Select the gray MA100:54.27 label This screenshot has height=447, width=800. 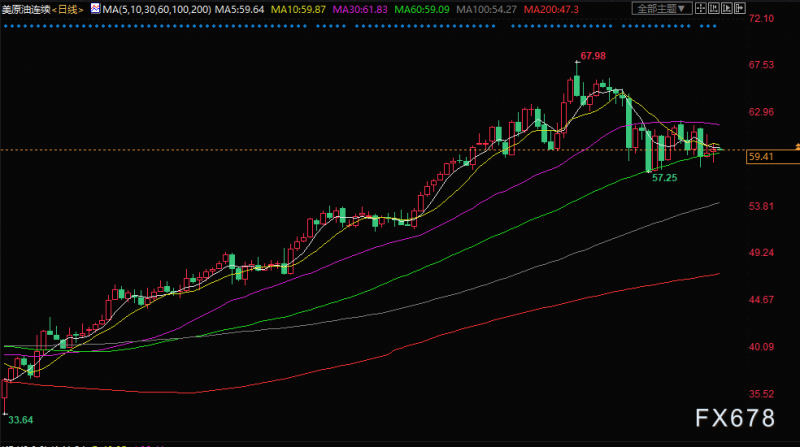(x=486, y=10)
